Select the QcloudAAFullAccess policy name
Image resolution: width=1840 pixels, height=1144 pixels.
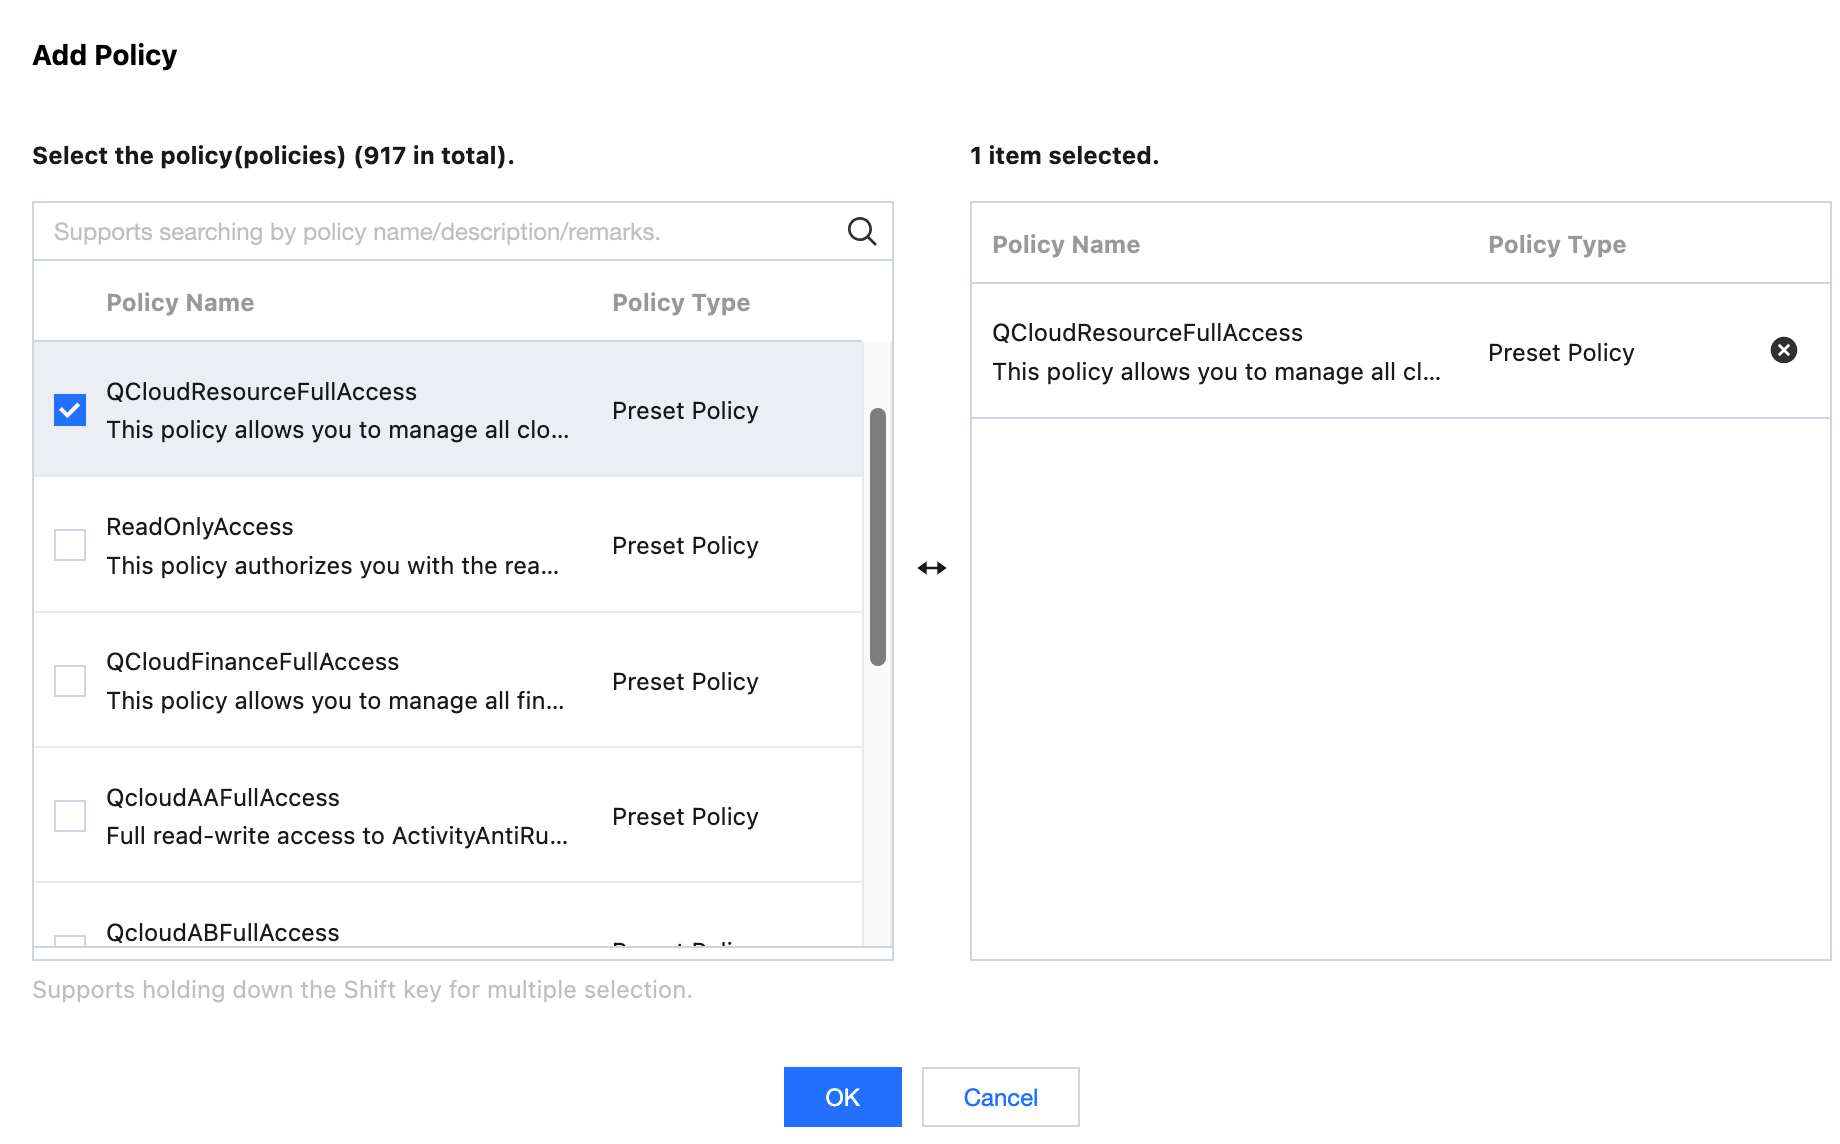223,798
